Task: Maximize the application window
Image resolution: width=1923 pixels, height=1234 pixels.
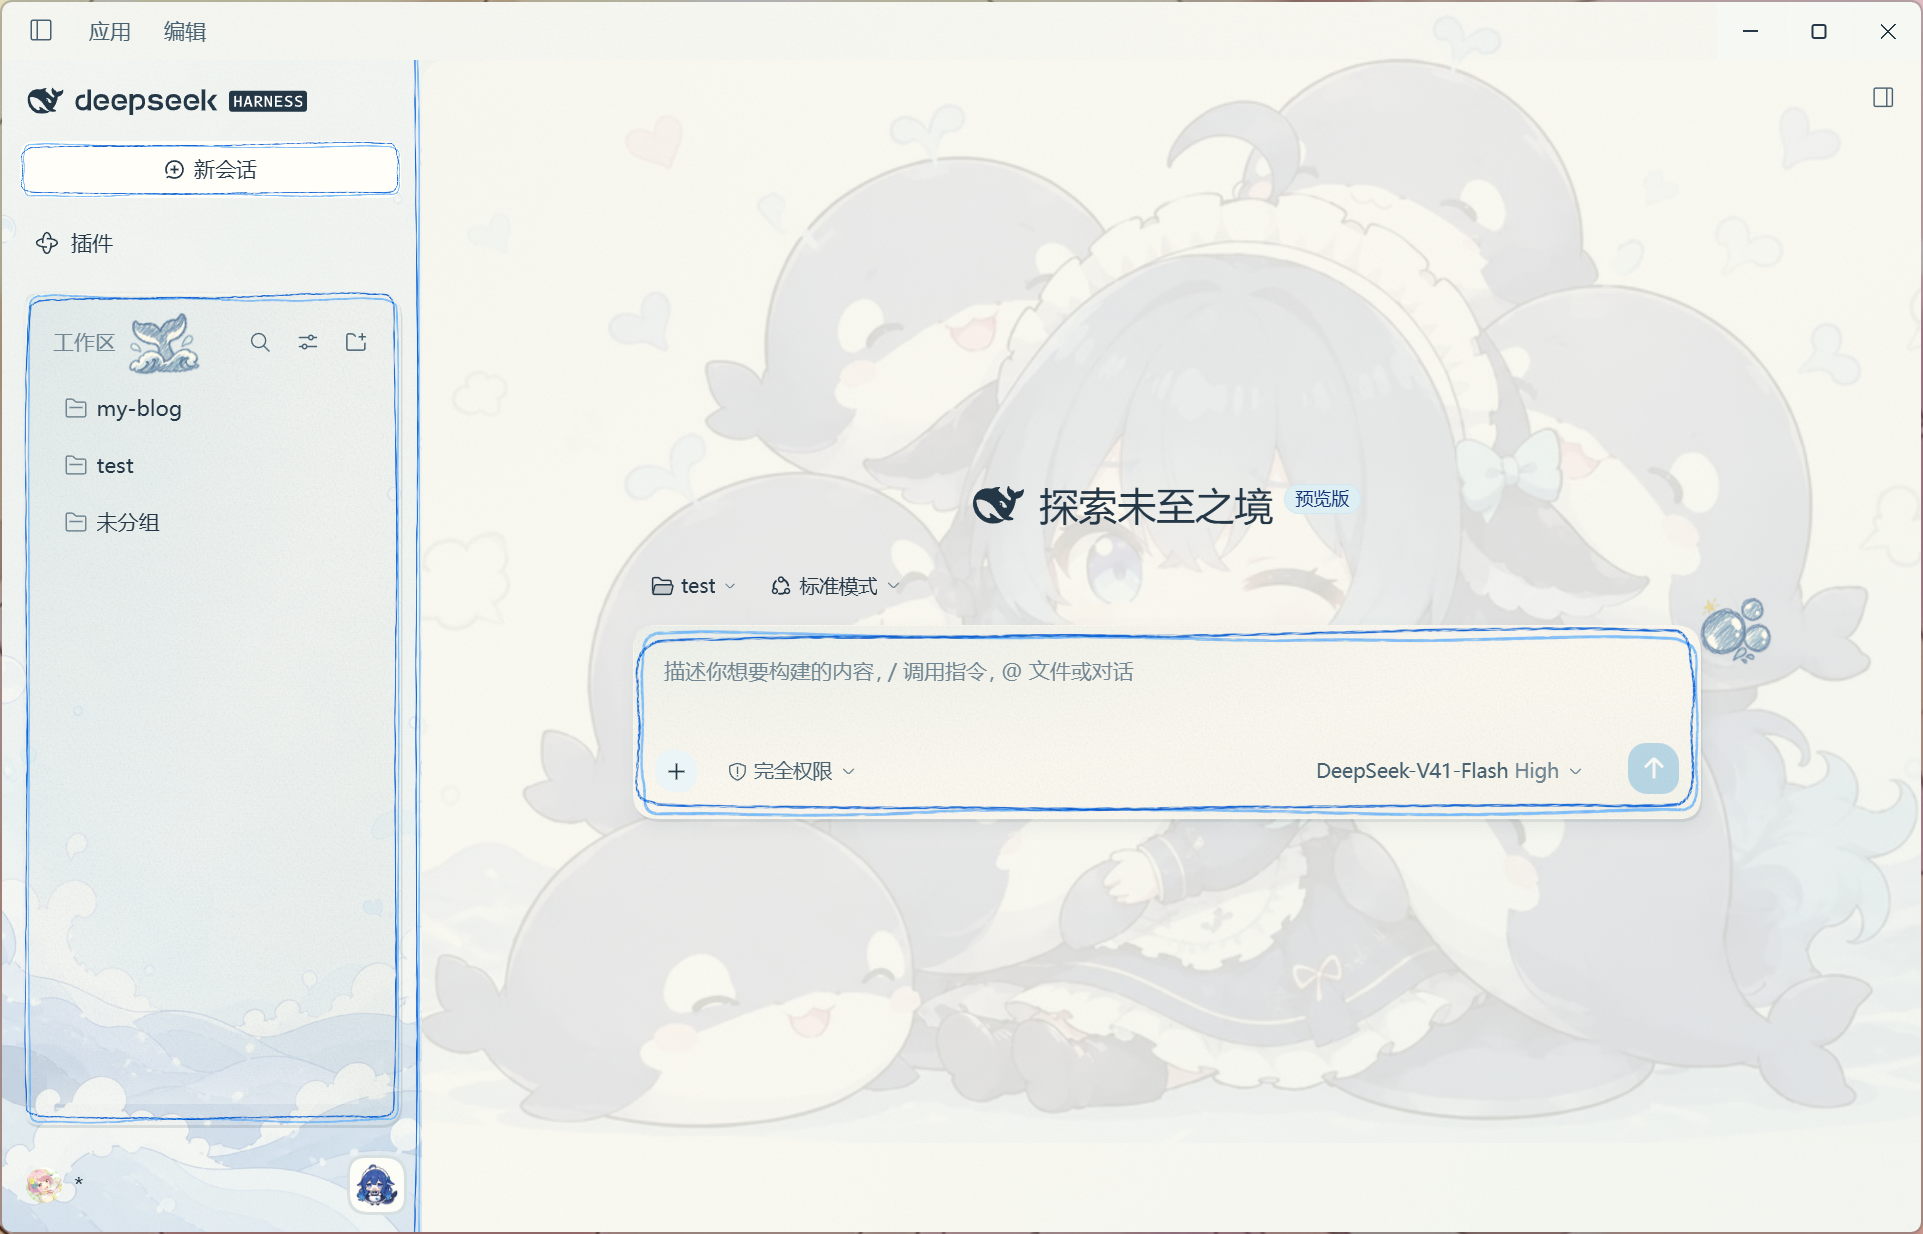Action: tap(1819, 31)
